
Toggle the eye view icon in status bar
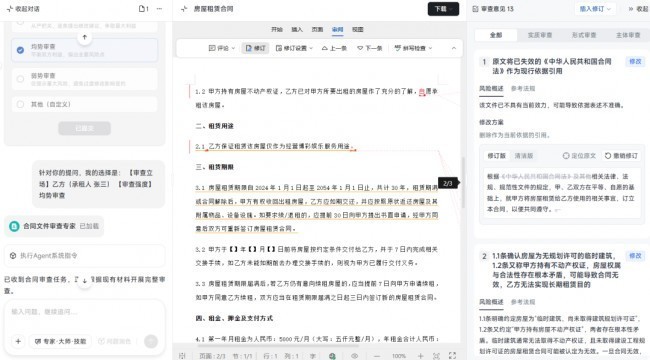pos(354,356)
